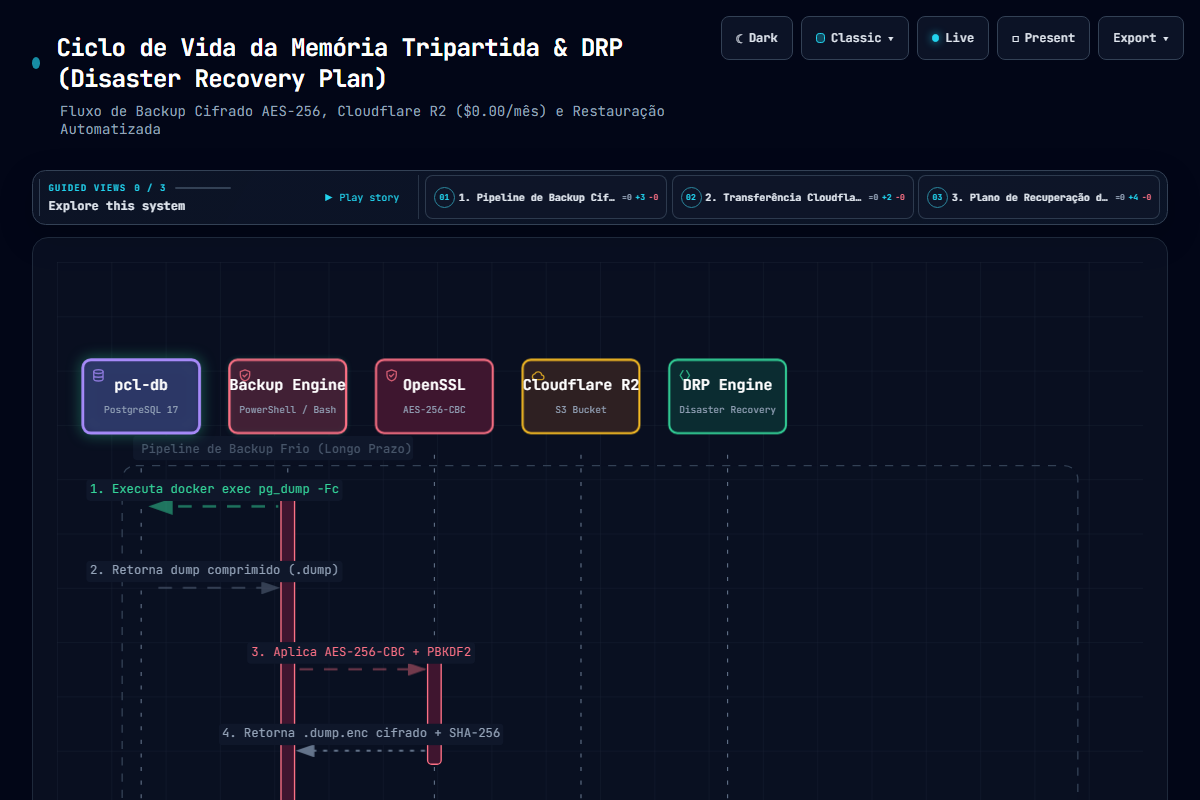Screen dimensions: 1200x800
Task: Click the cloud icon on Cloudflare R2
Action: point(538,375)
